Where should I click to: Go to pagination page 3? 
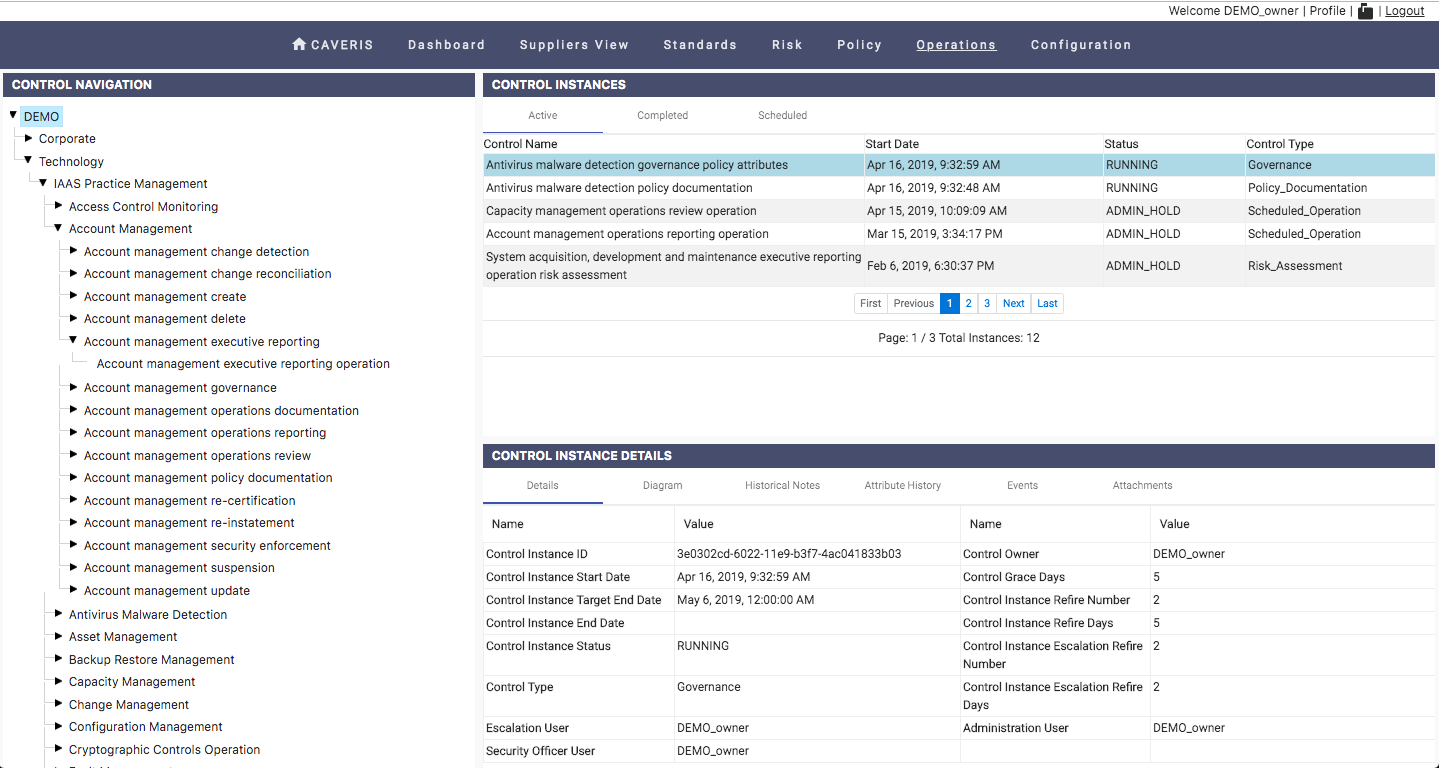(987, 303)
